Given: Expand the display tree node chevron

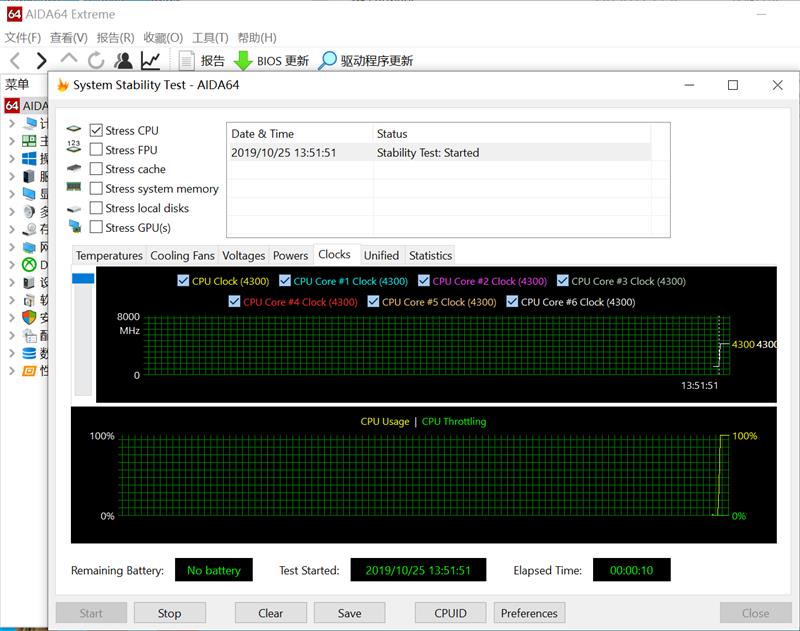Looking at the screenshot, I should tap(12, 194).
